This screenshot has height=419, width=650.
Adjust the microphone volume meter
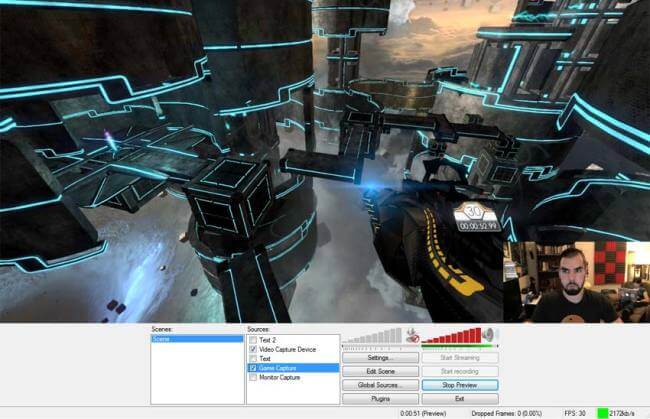[372, 335]
